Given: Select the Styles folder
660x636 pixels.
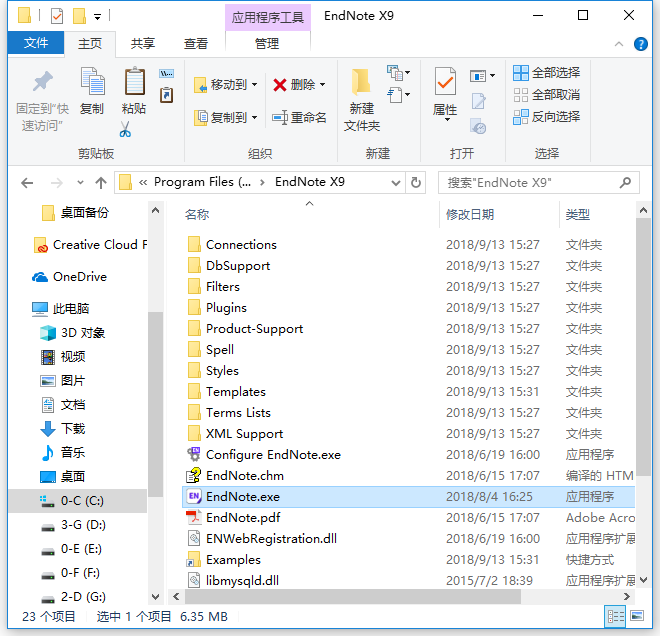Looking at the screenshot, I should pyautogui.click(x=408, y=370).
